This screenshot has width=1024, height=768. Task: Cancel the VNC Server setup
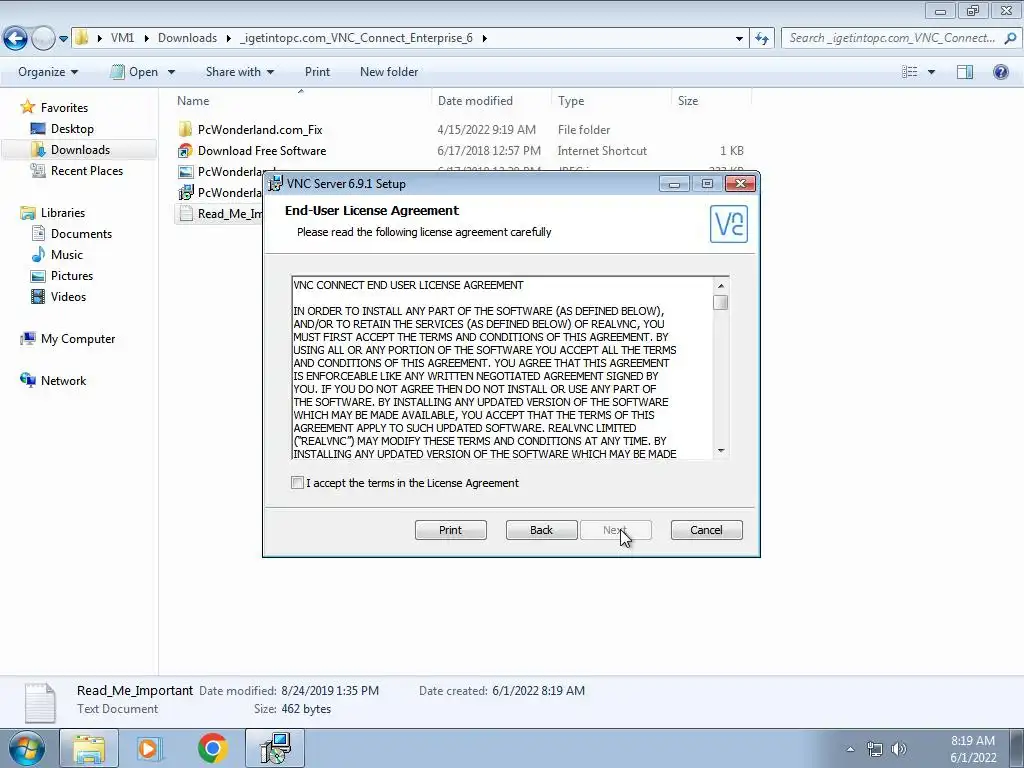pos(707,530)
